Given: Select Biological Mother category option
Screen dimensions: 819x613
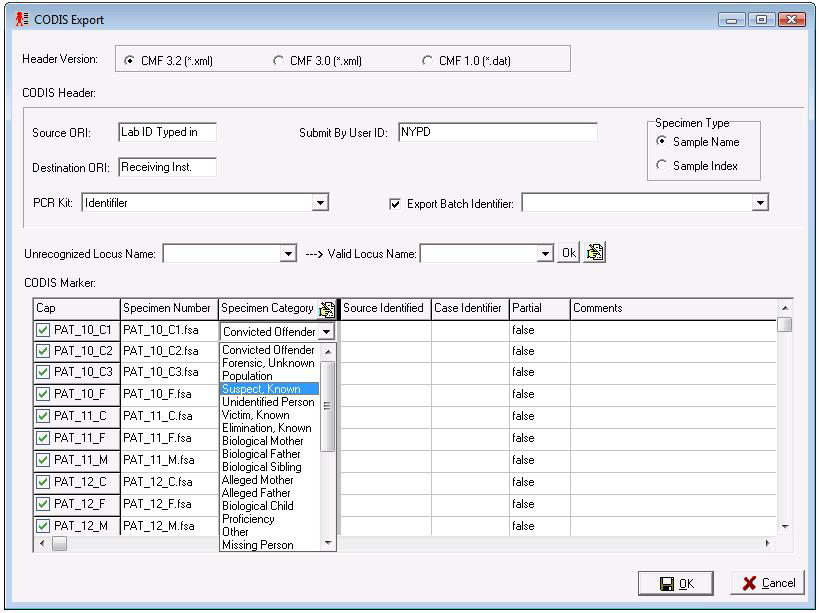Looking at the screenshot, I should tap(268, 441).
